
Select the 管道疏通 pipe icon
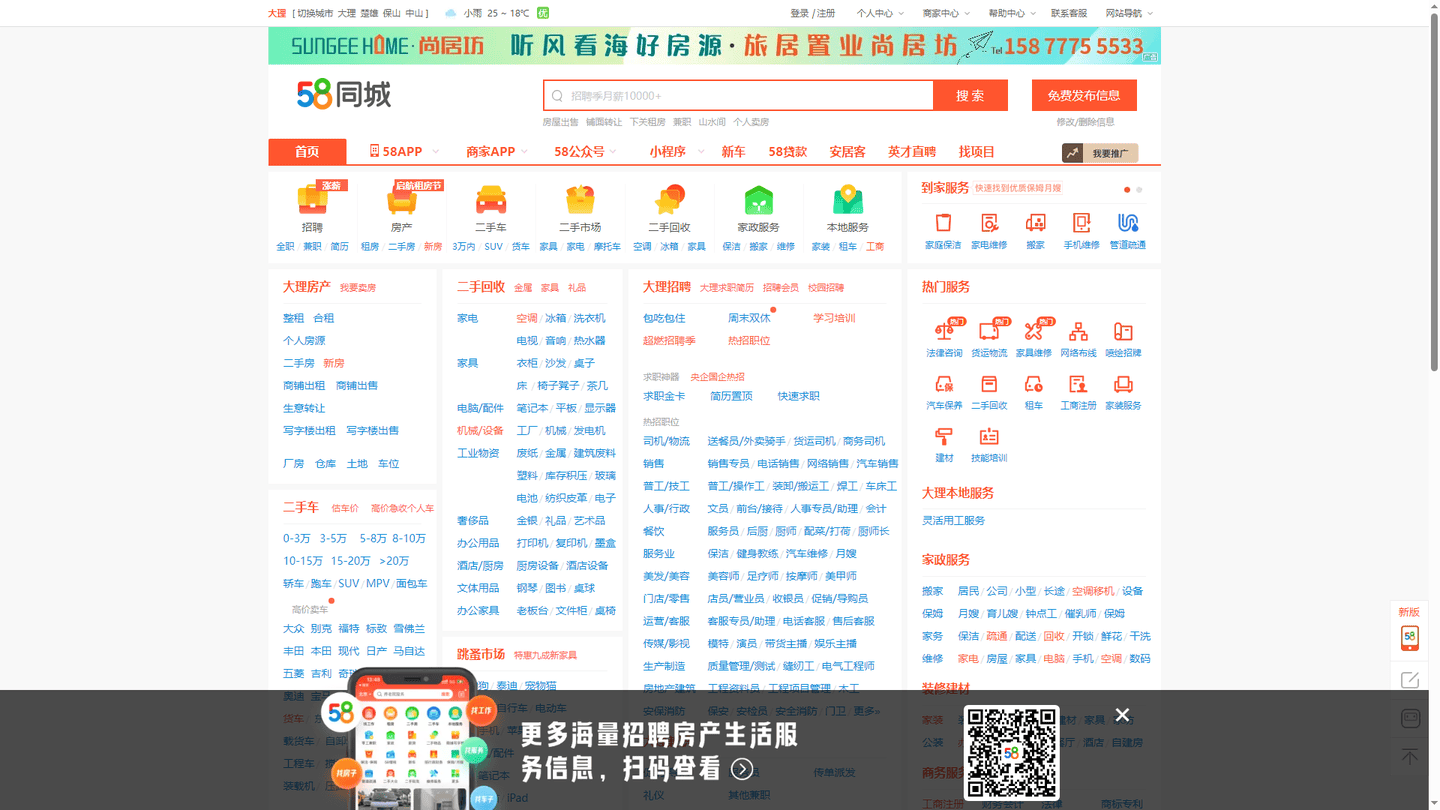[x=1128, y=222]
